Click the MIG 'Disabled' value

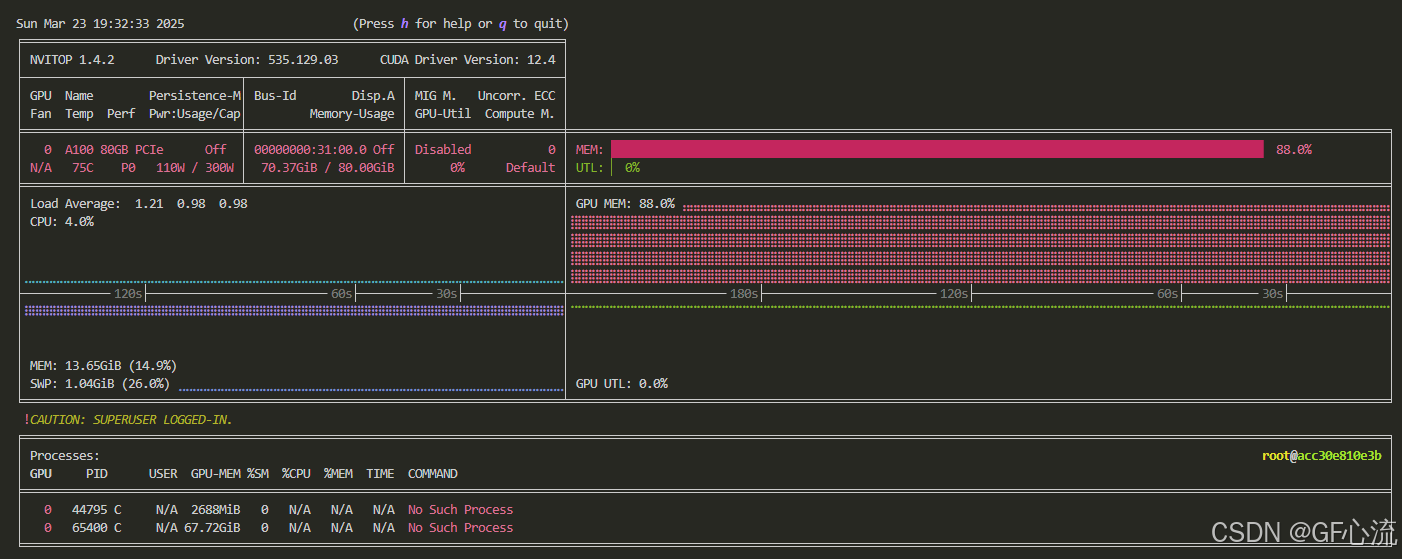tap(443, 150)
